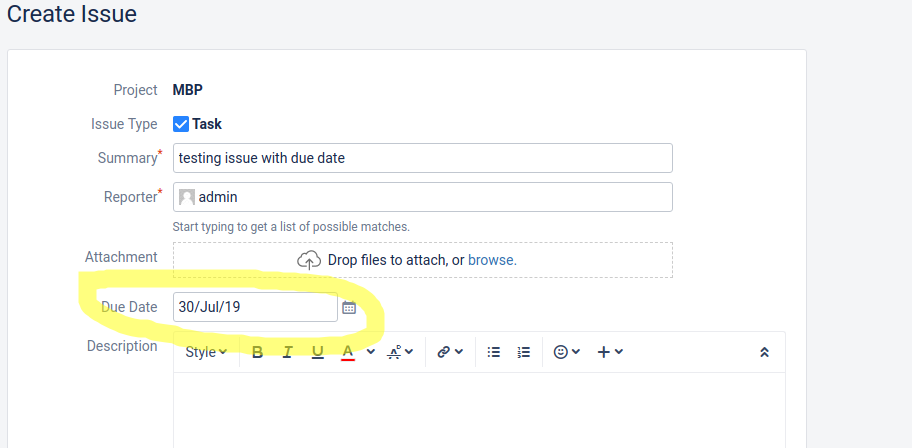Viewport: 912px width, 448px height.
Task: Toggle Italic formatting in description toolbar
Action: pos(287,352)
